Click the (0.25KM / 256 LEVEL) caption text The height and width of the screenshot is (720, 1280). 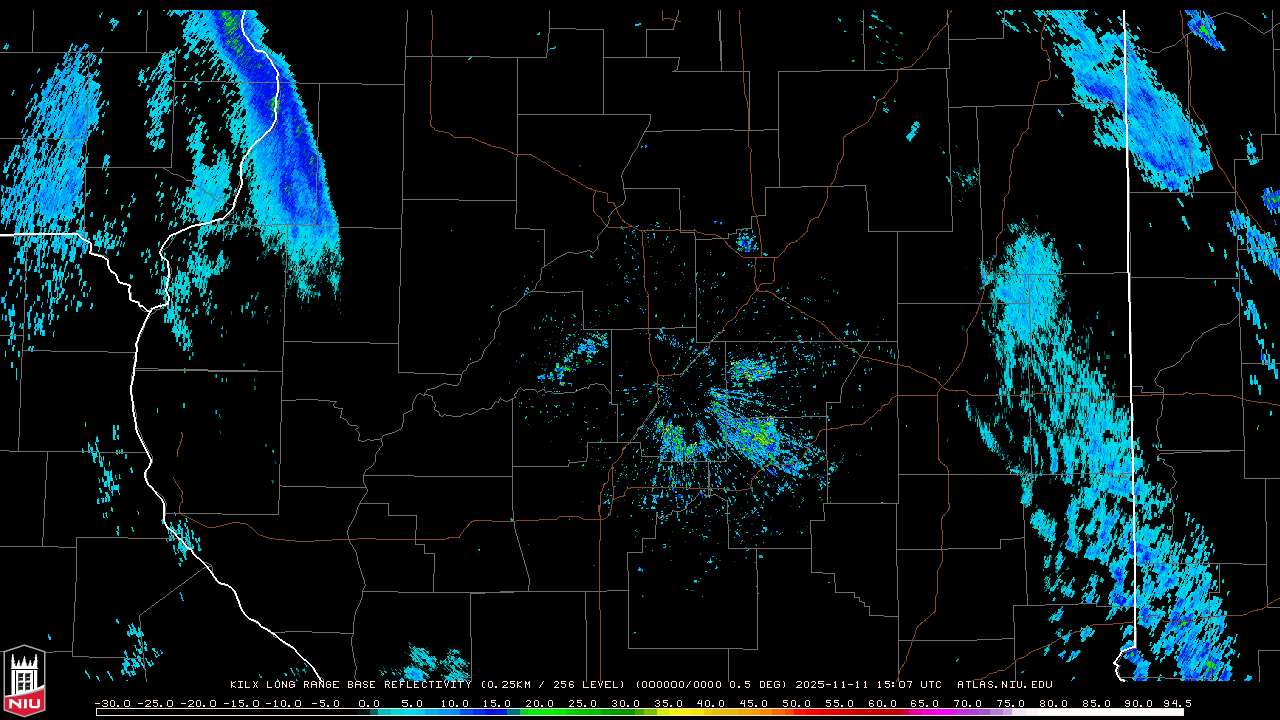point(552,685)
